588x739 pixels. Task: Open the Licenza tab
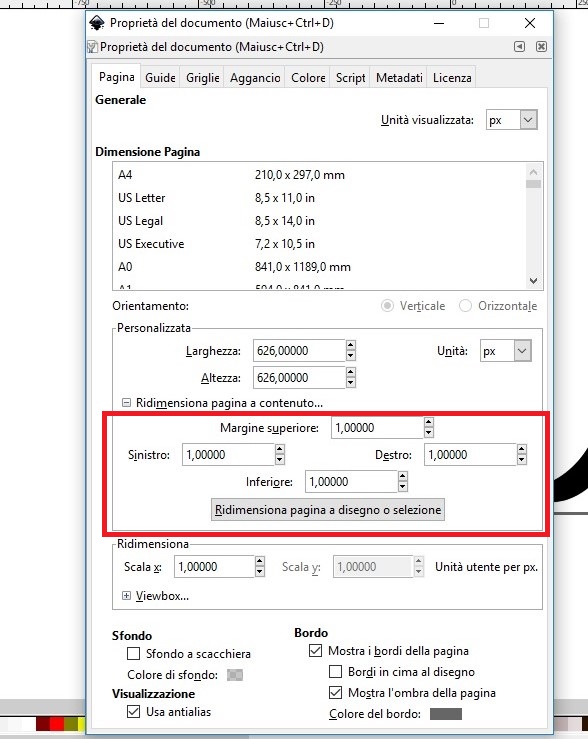(x=452, y=77)
